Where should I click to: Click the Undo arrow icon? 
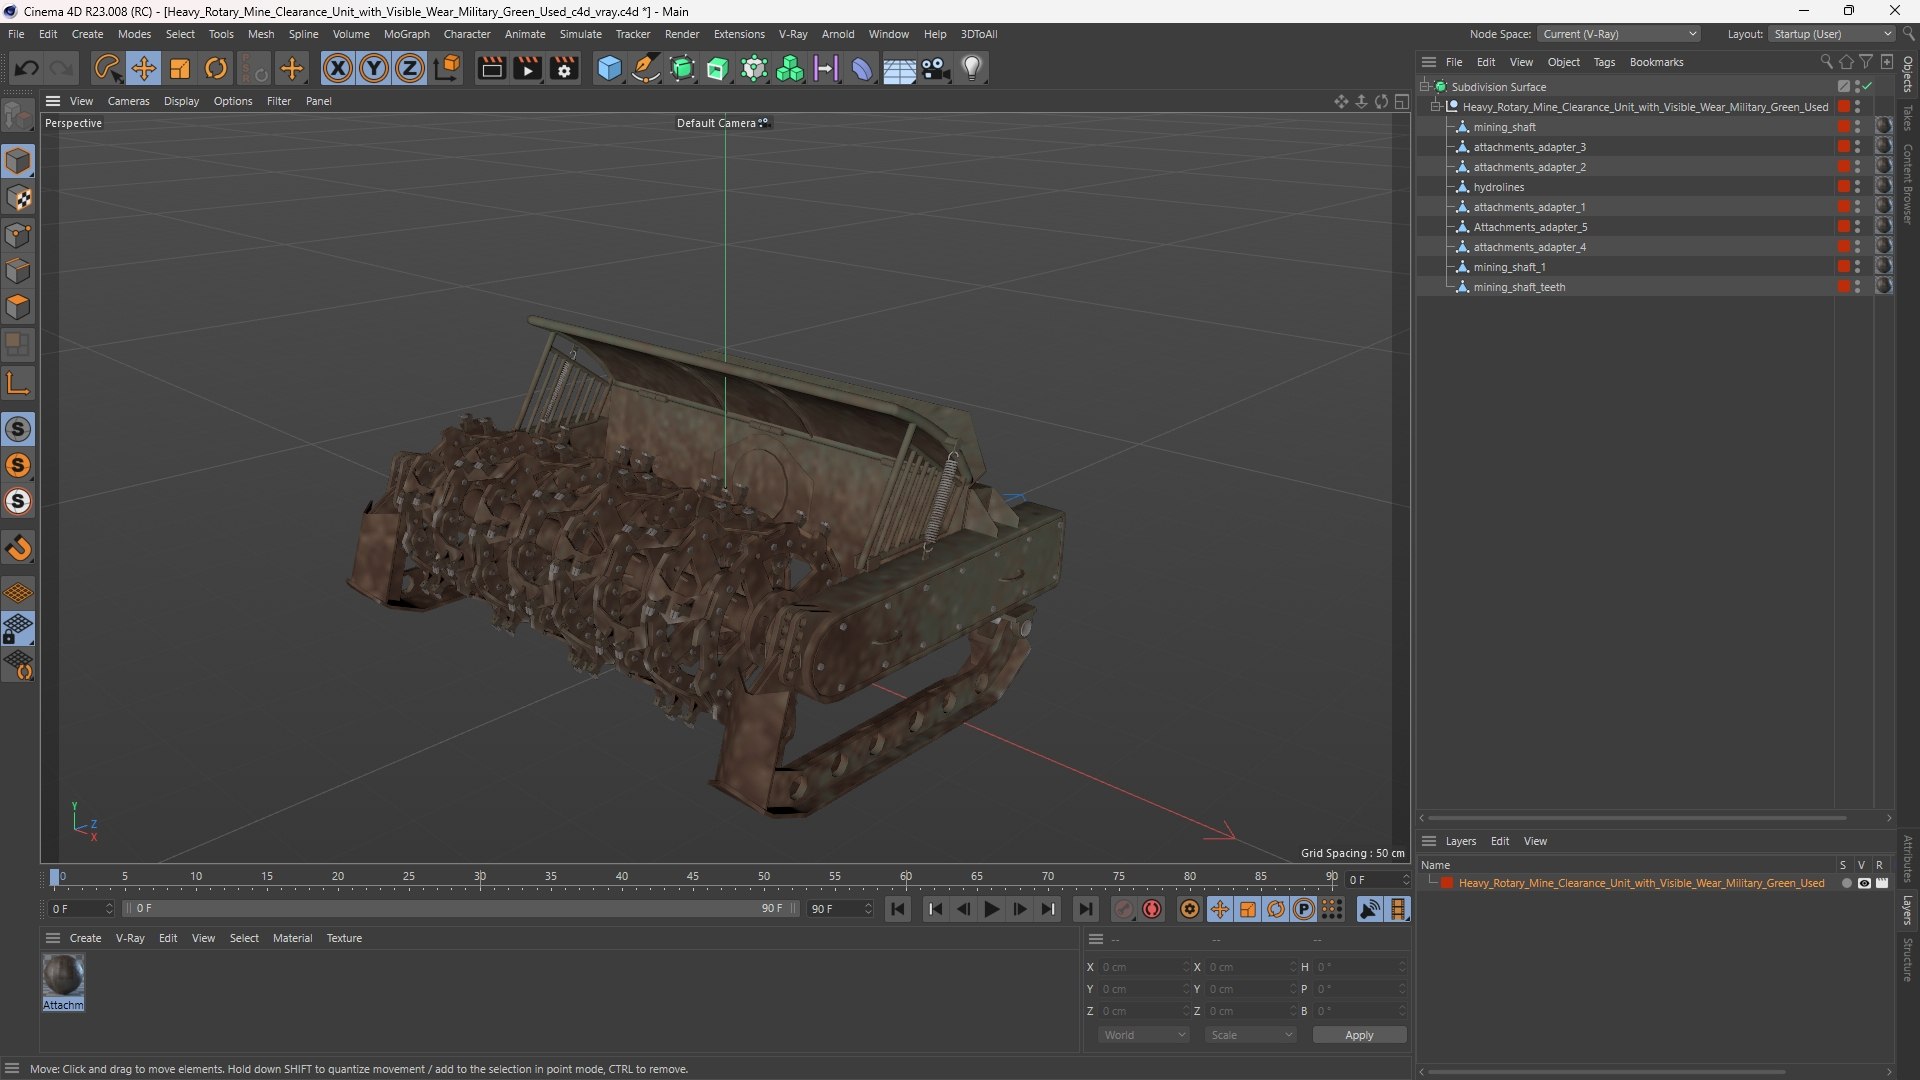(x=27, y=68)
